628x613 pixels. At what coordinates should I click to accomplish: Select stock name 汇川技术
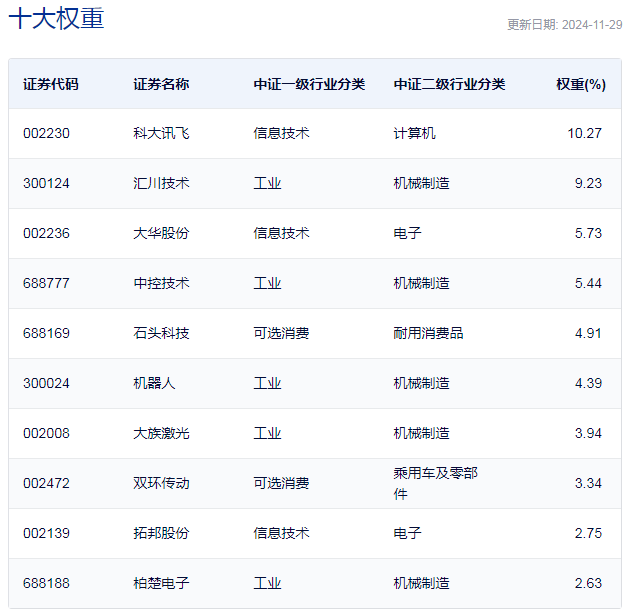coord(161,183)
